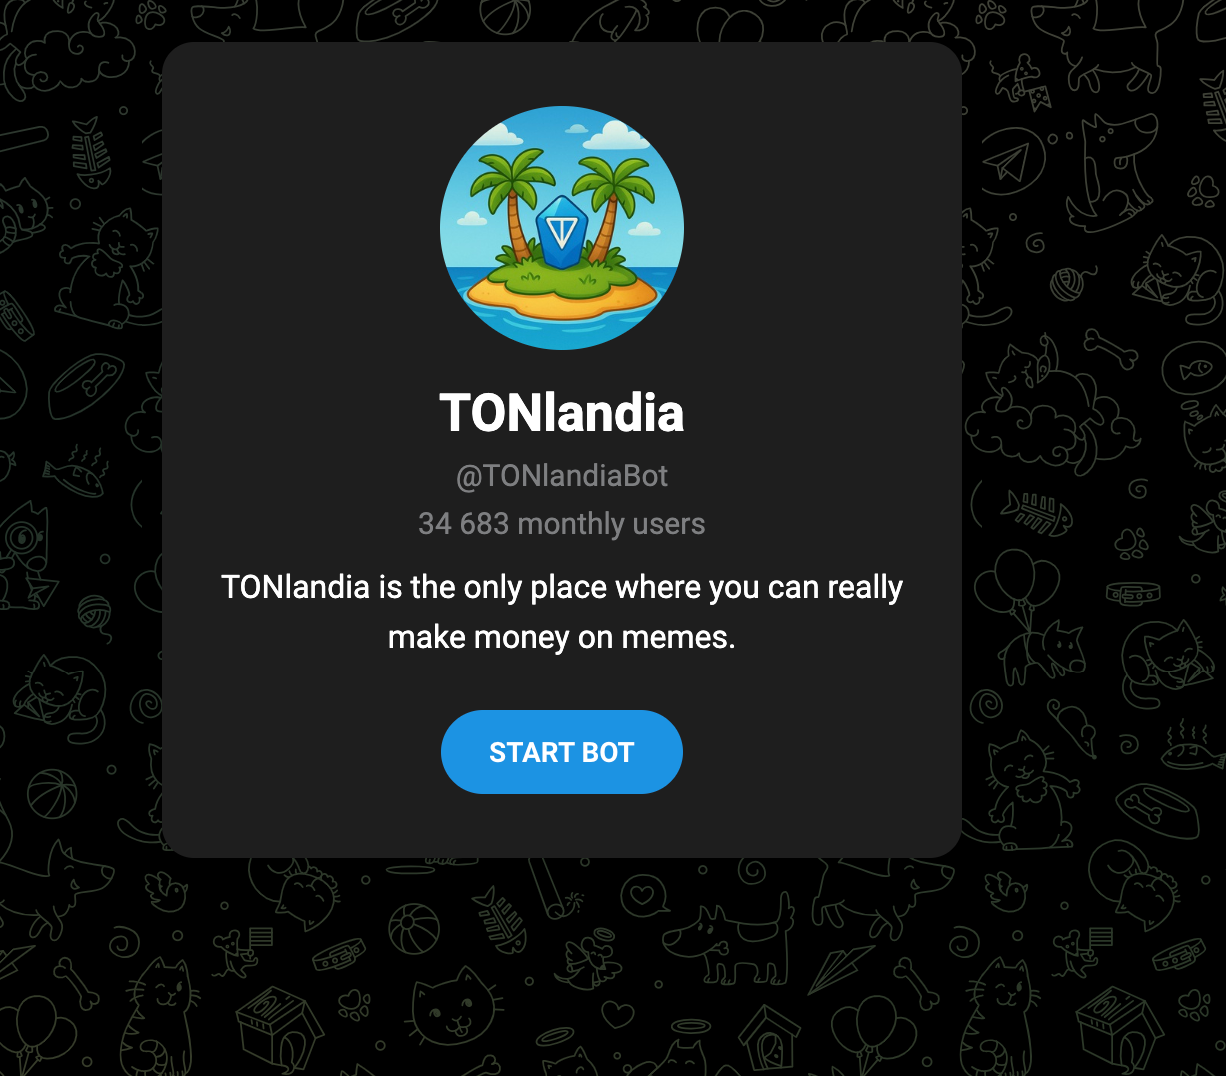
Task: Click the 'make money on memes' description line
Action: 562,637
